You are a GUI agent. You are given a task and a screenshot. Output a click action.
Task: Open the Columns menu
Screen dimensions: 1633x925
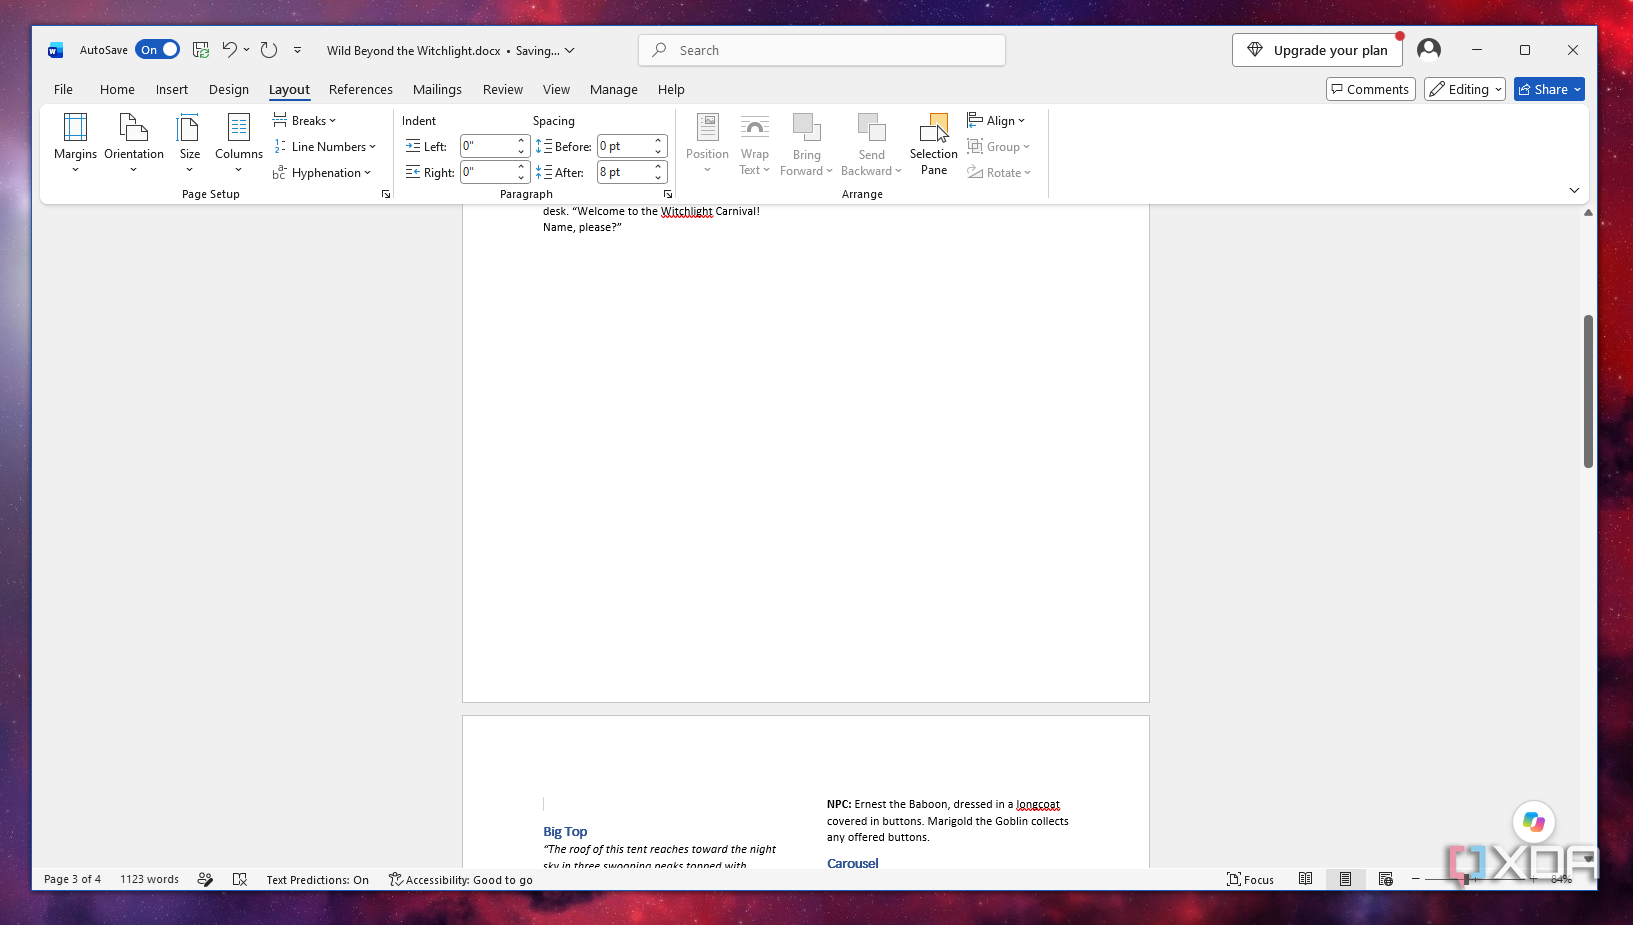tap(238, 142)
